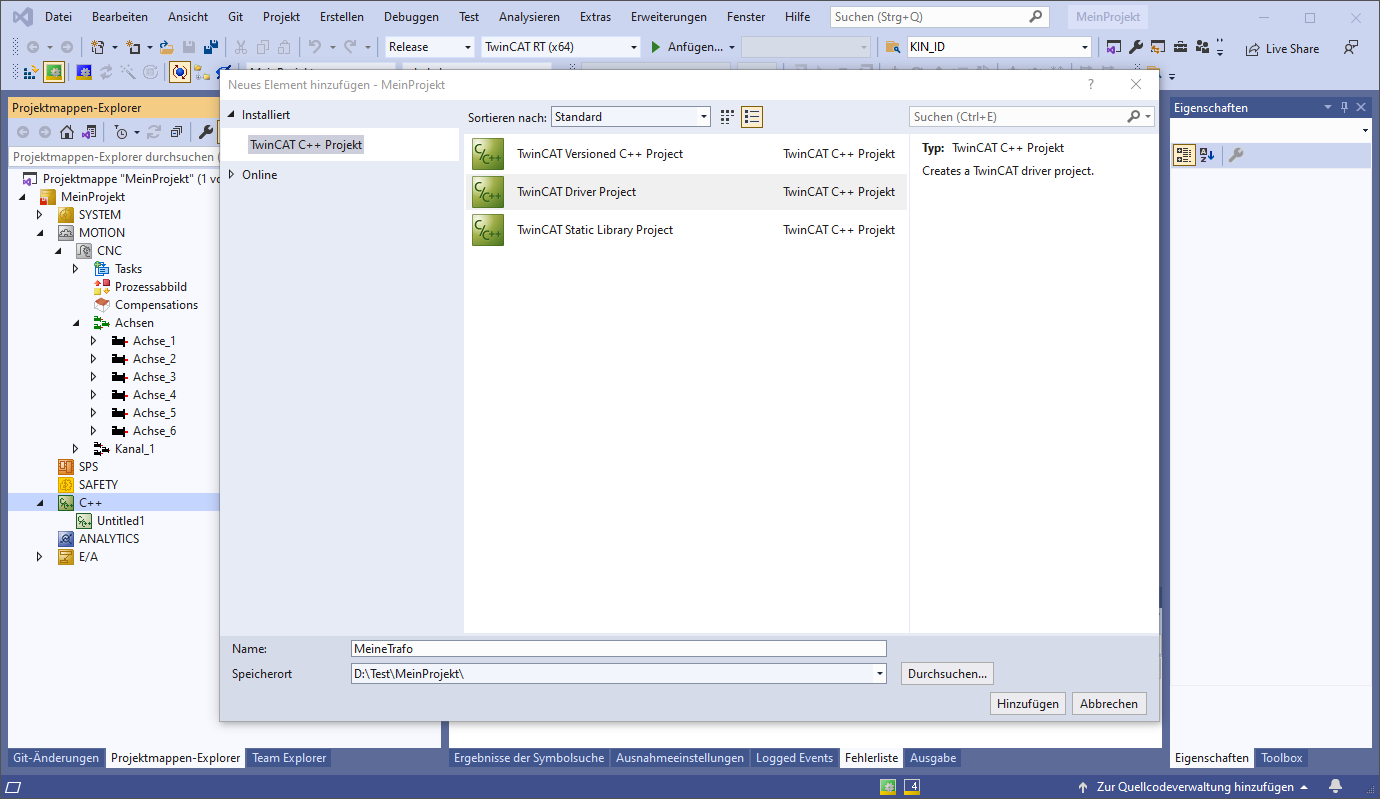Click the wrench Properties icon in Projektmappen-Explorer

coord(207,132)
